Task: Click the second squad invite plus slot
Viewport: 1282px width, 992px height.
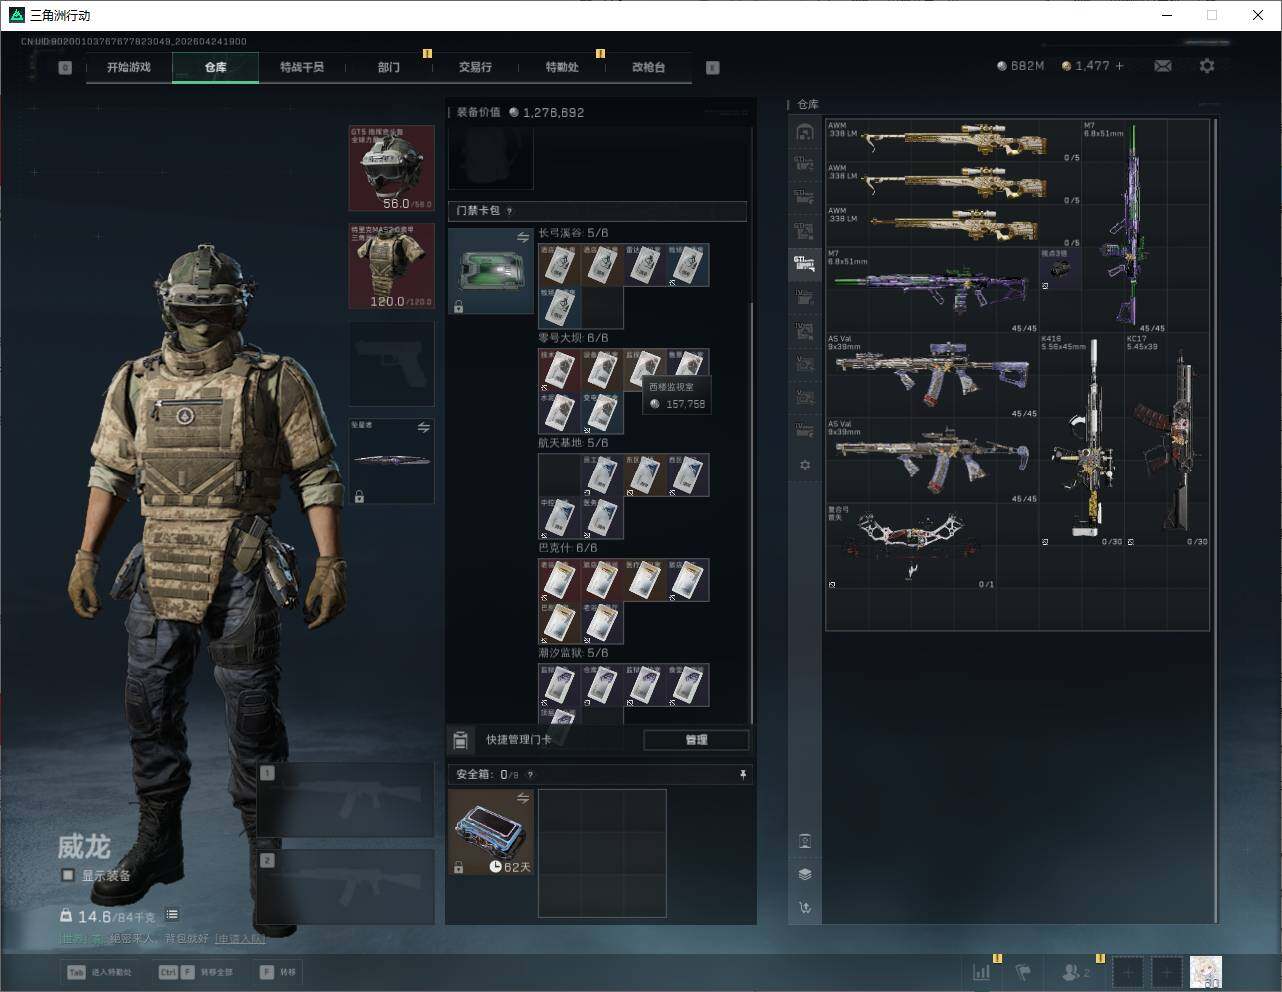Action: 1166,972
